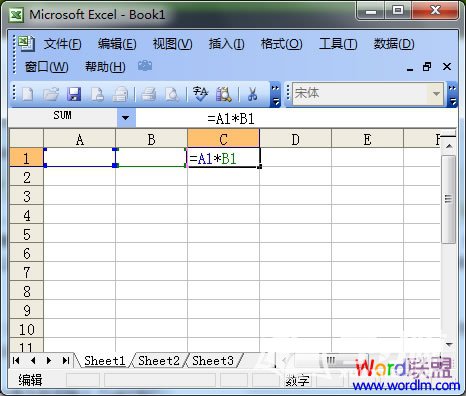466x396 pixels.
Task: Open the 帮助(H) menu
Action: tap(105, 67)
